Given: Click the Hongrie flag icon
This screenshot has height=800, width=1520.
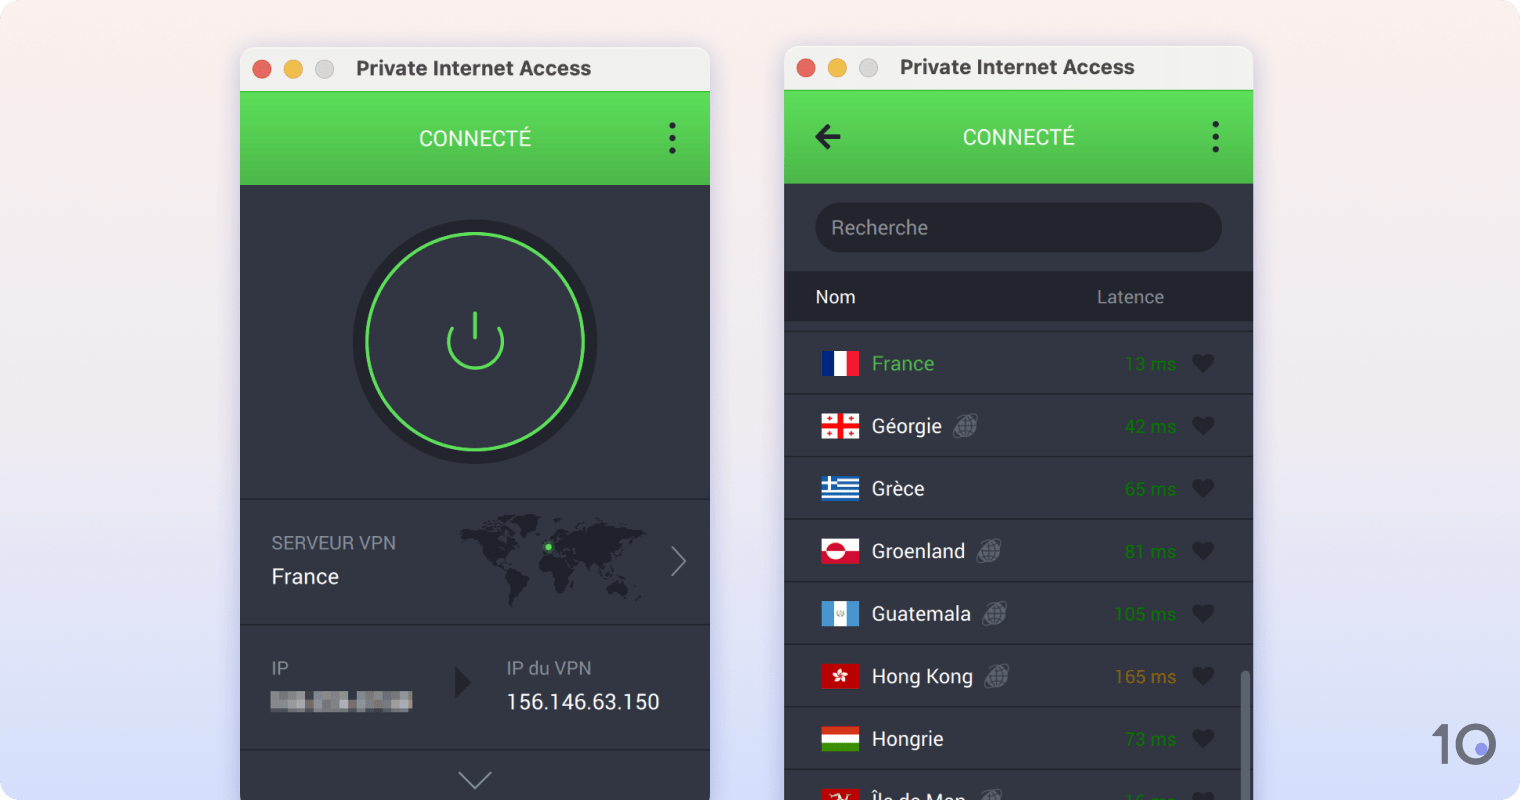Looking at the screenshot, I should [843, 738].
